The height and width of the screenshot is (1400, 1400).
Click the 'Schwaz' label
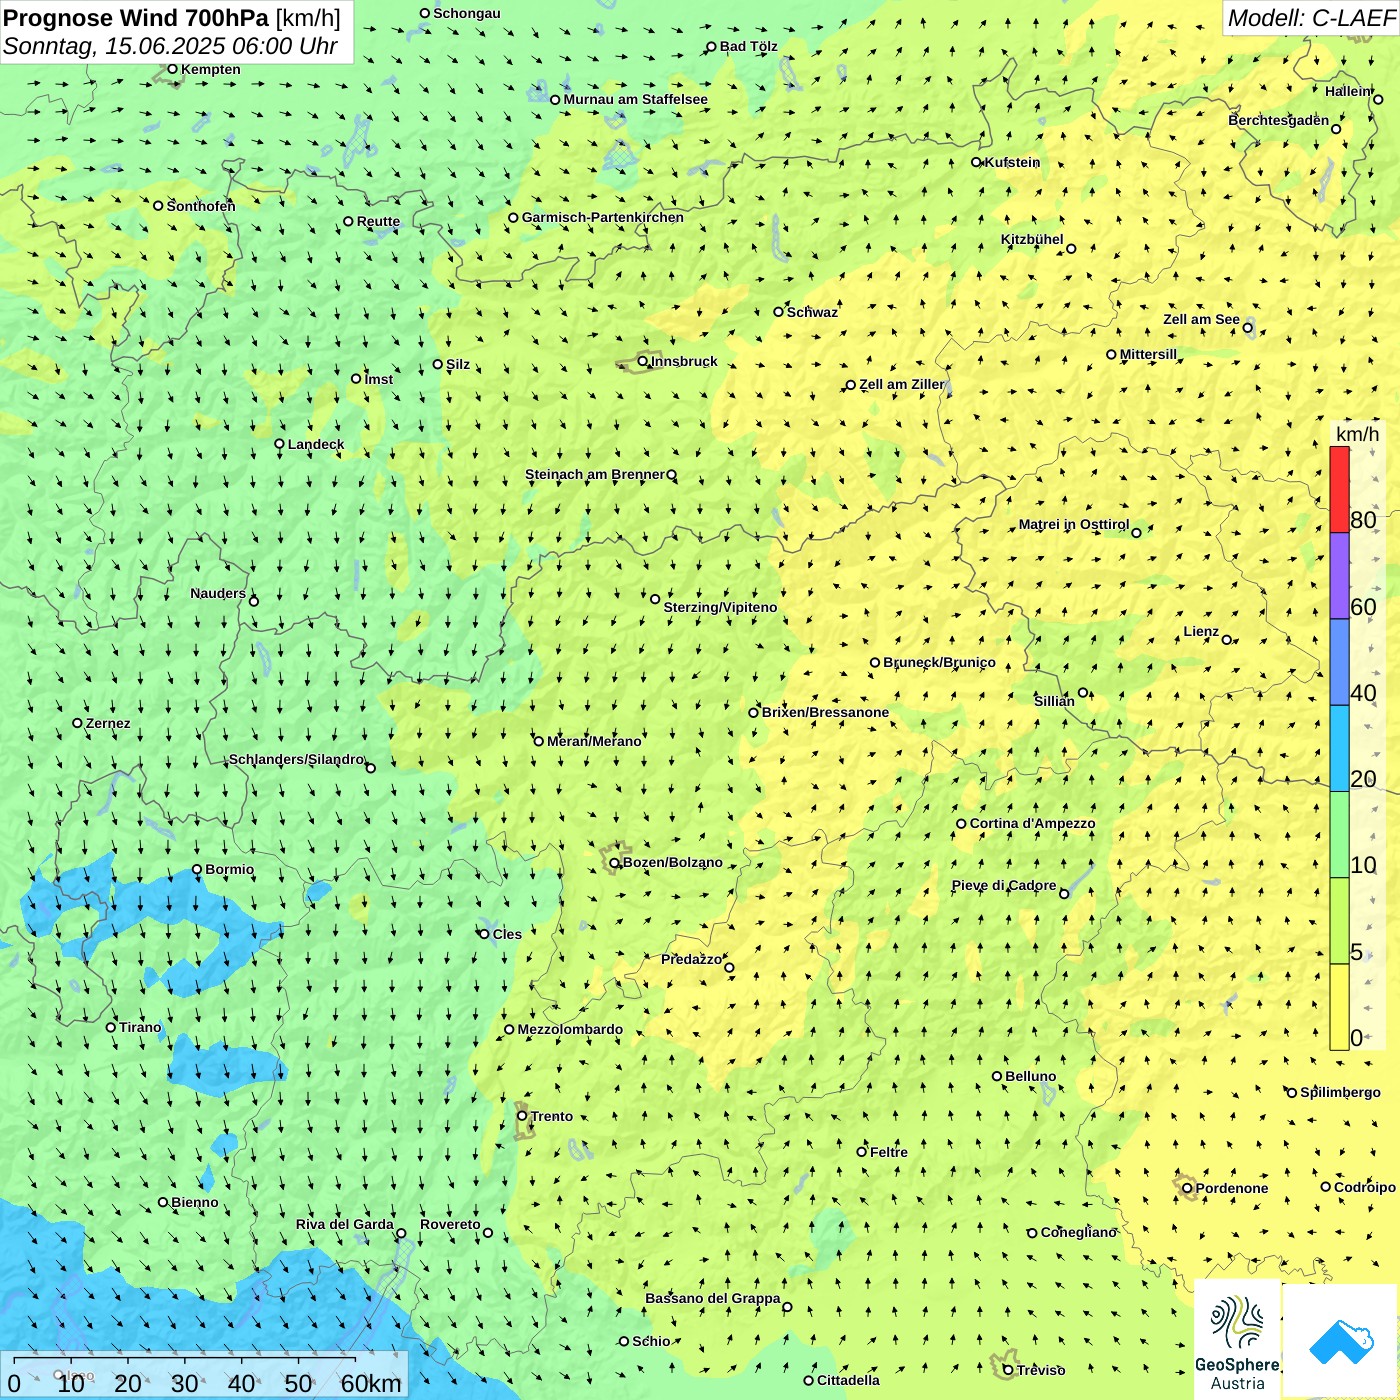[813, 312]
